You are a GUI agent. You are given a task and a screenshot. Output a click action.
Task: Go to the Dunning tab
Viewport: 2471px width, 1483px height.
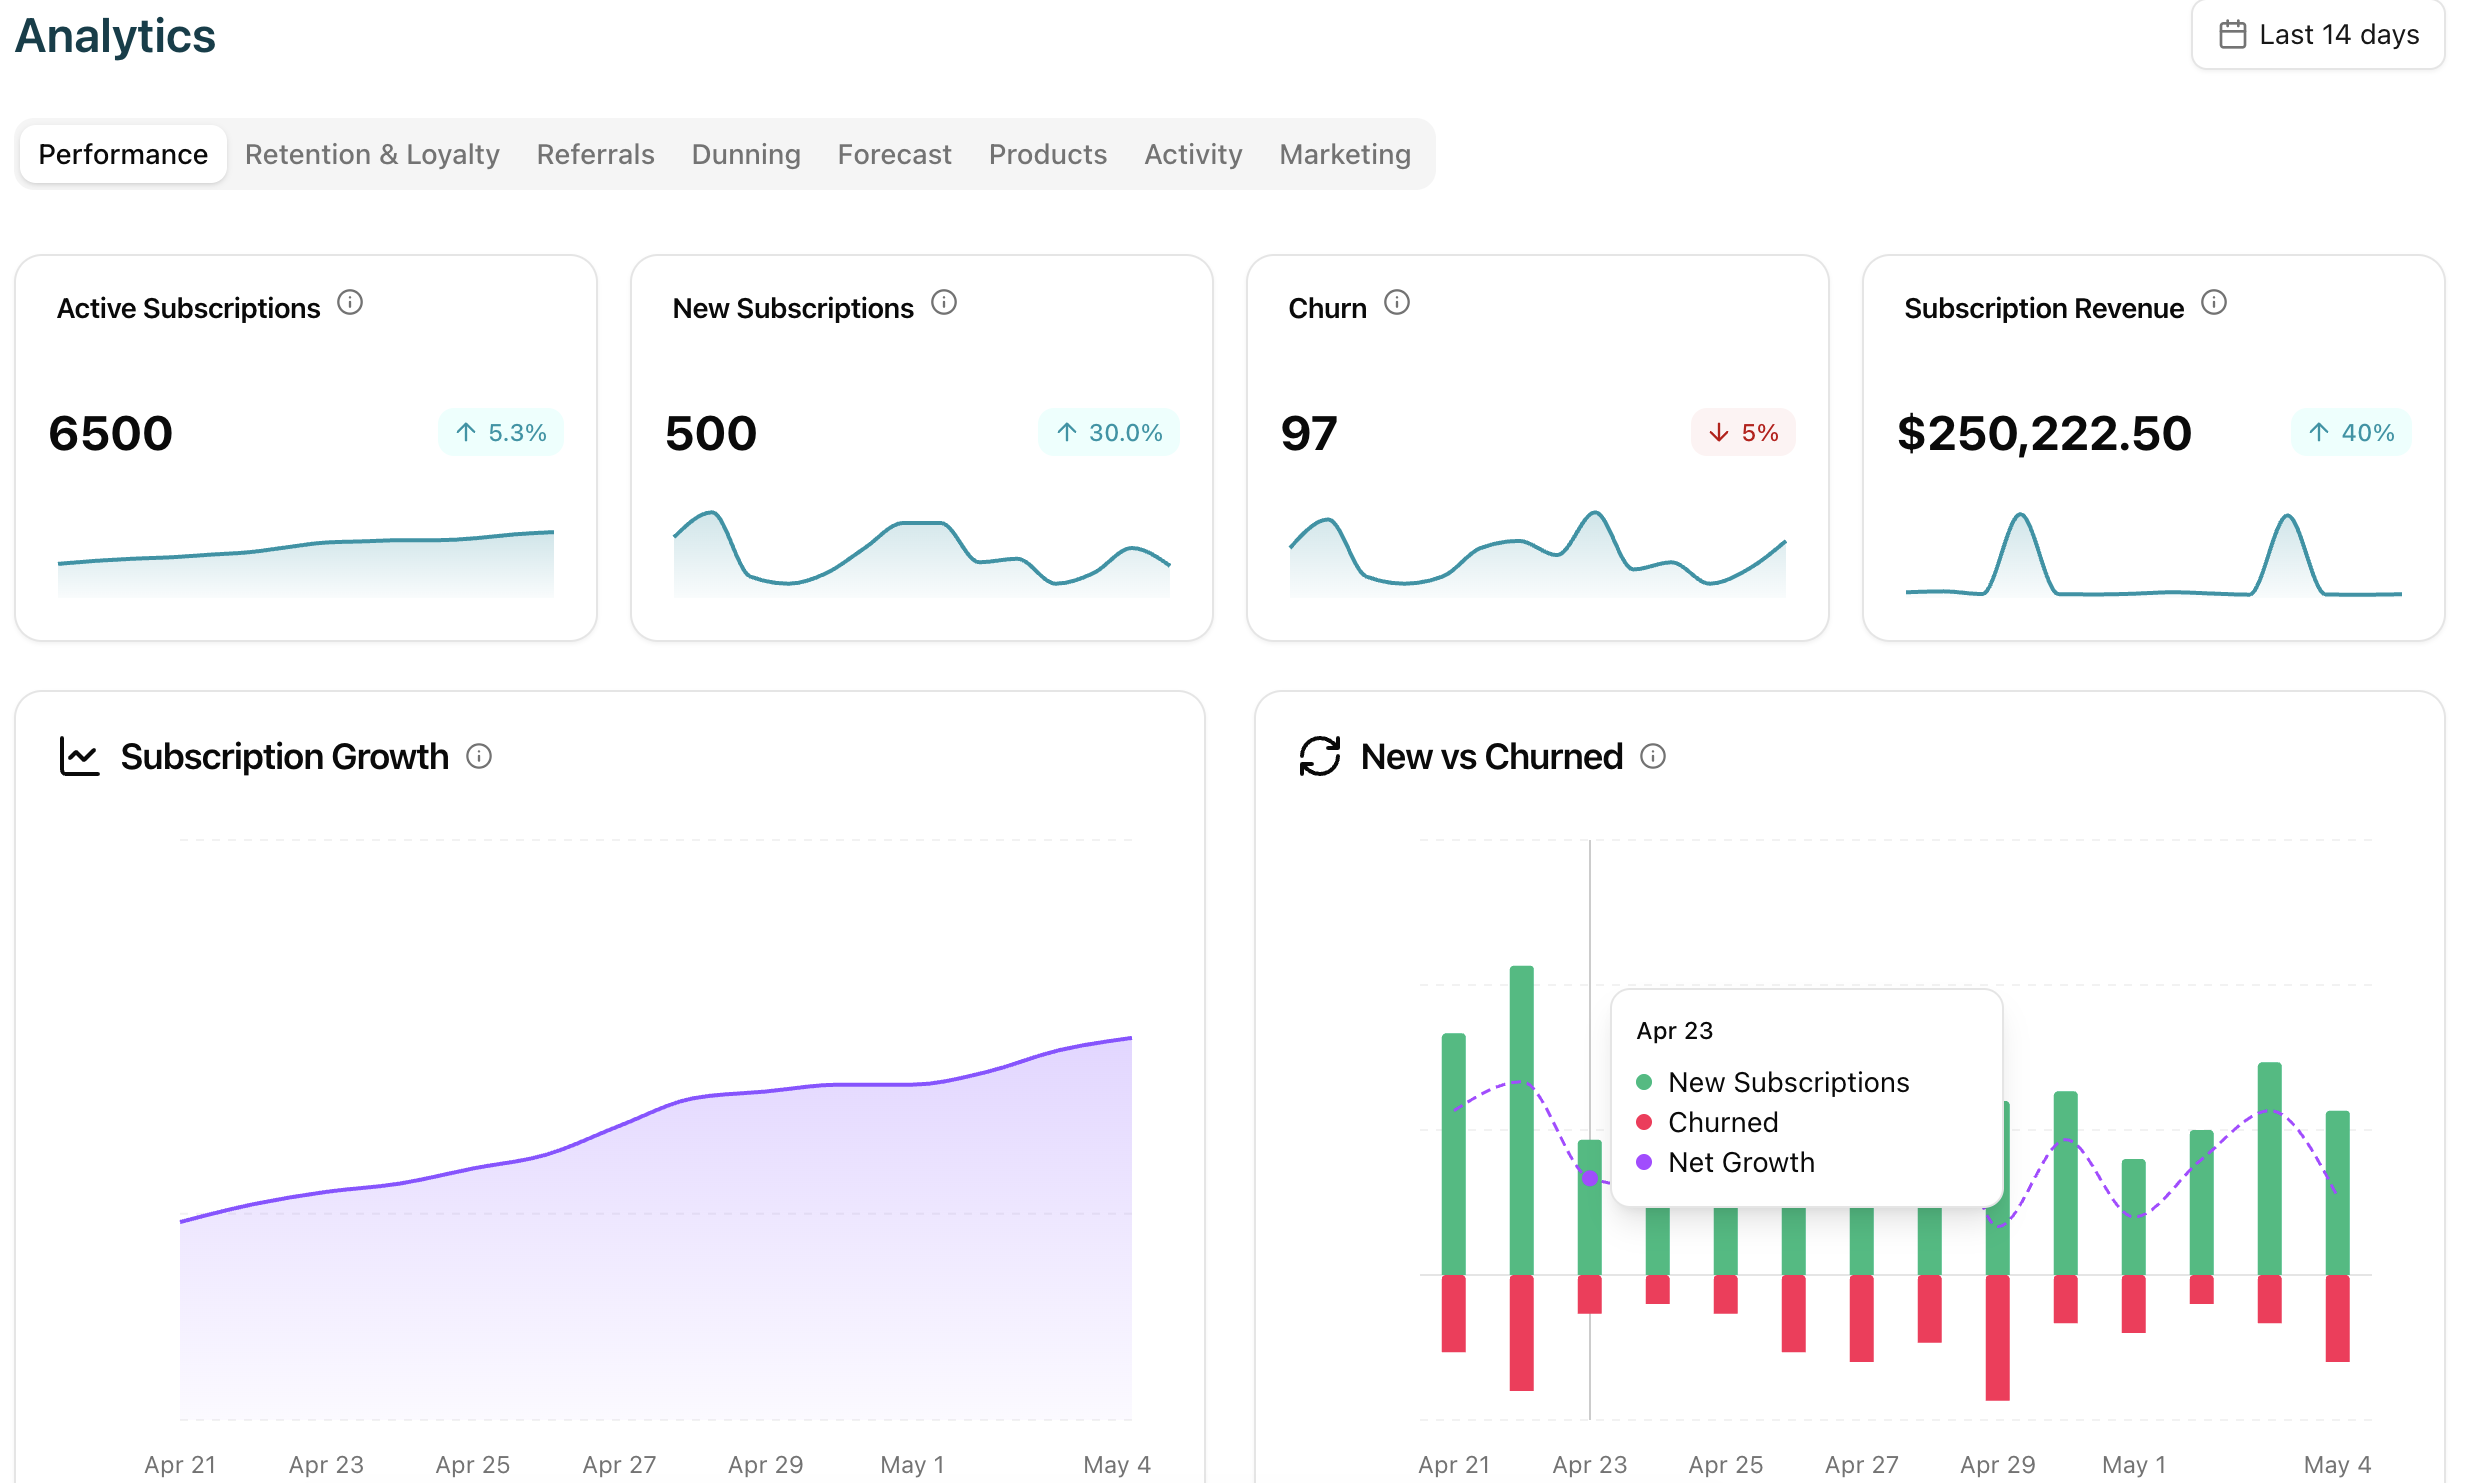point(746,154)
